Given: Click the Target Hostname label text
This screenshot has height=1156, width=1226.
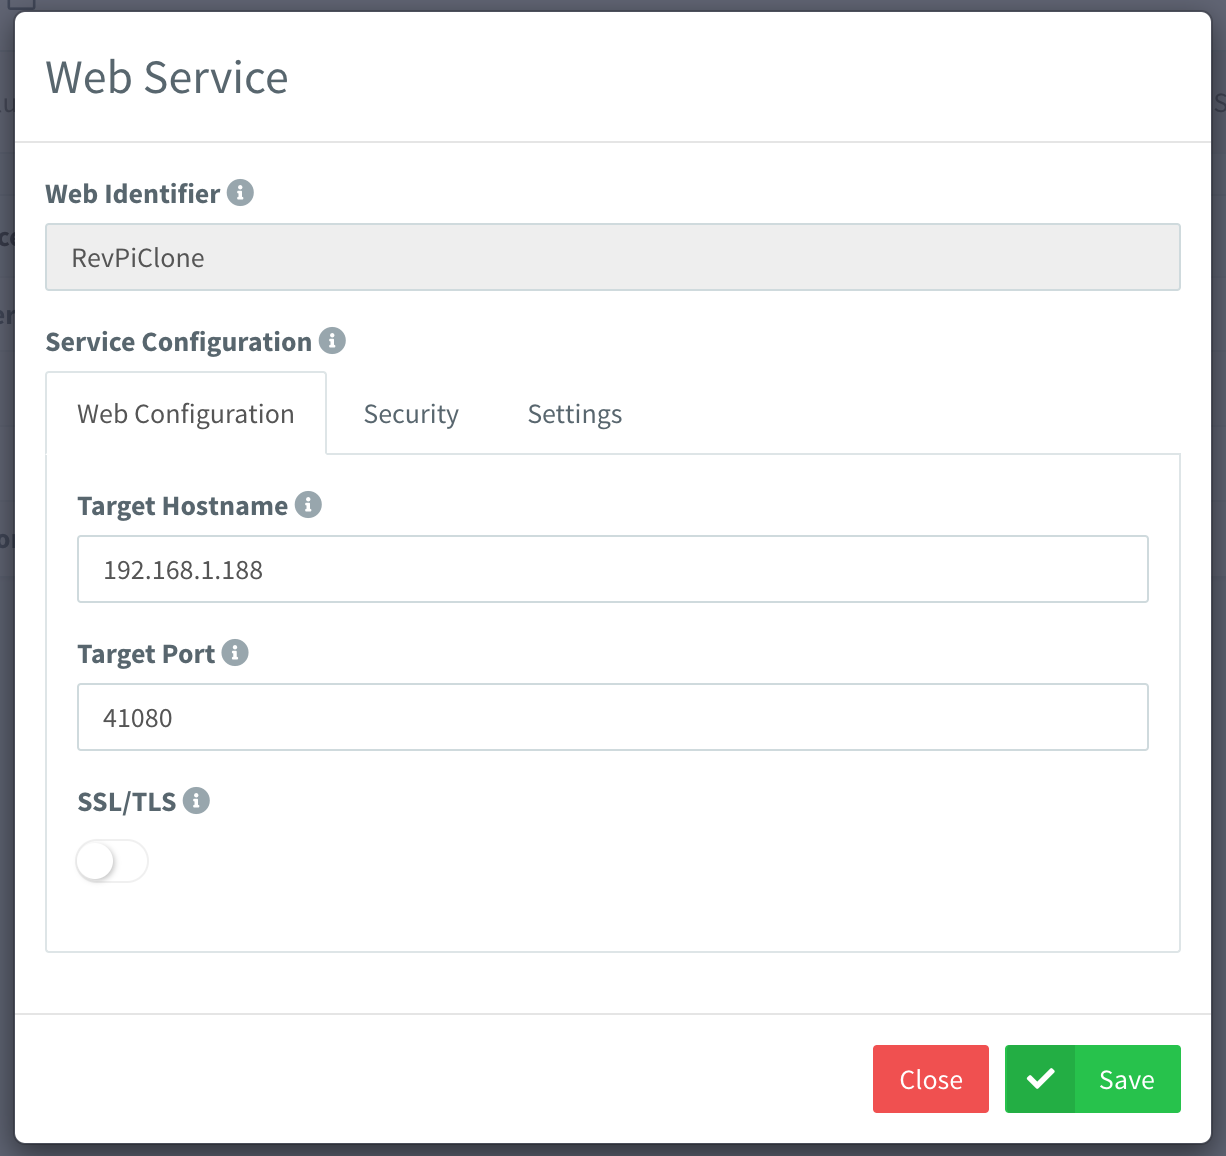Looking at the screenshot, I should coord(182,506).
